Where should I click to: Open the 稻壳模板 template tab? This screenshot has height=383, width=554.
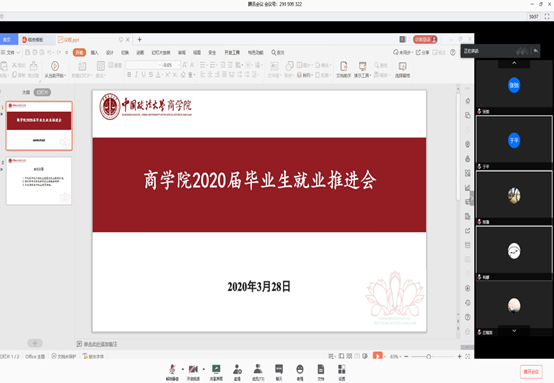(35, 40)
